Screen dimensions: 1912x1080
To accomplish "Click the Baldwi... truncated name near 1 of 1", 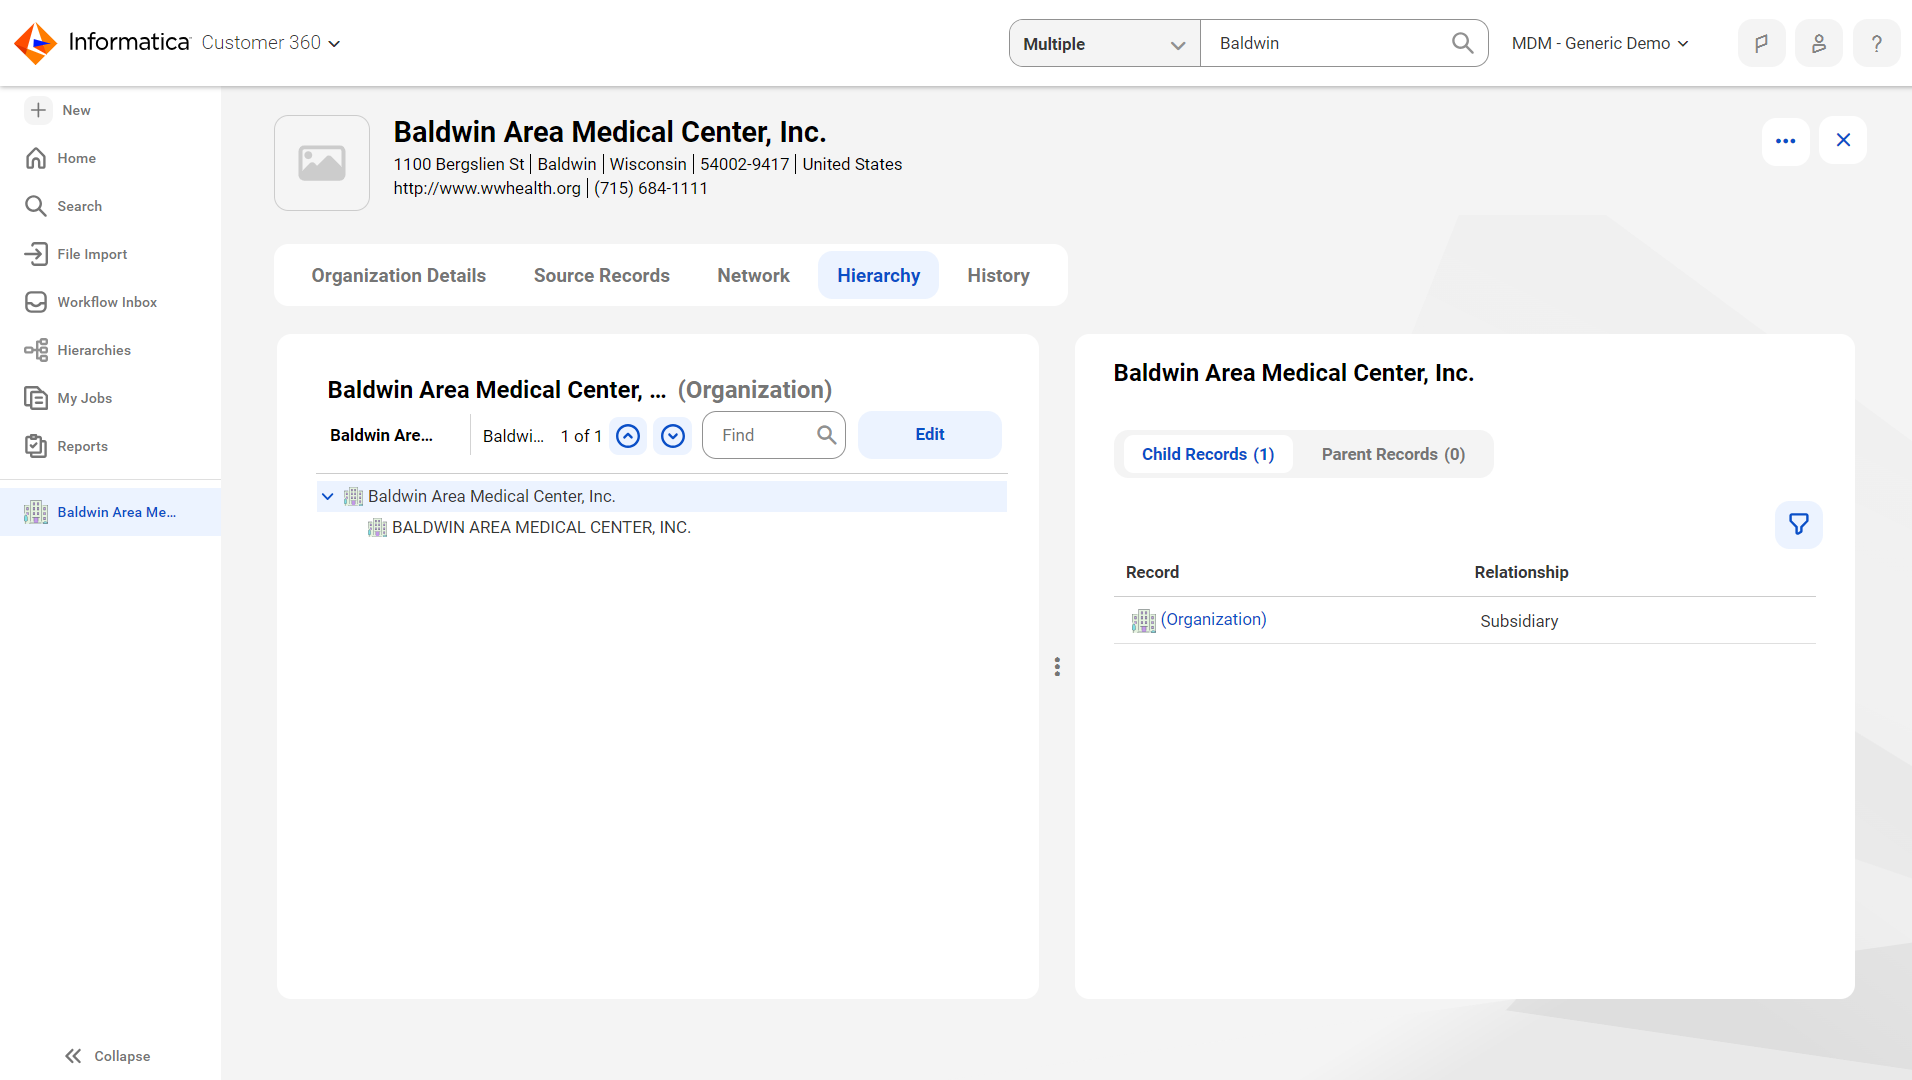I will tap(513, 436).
